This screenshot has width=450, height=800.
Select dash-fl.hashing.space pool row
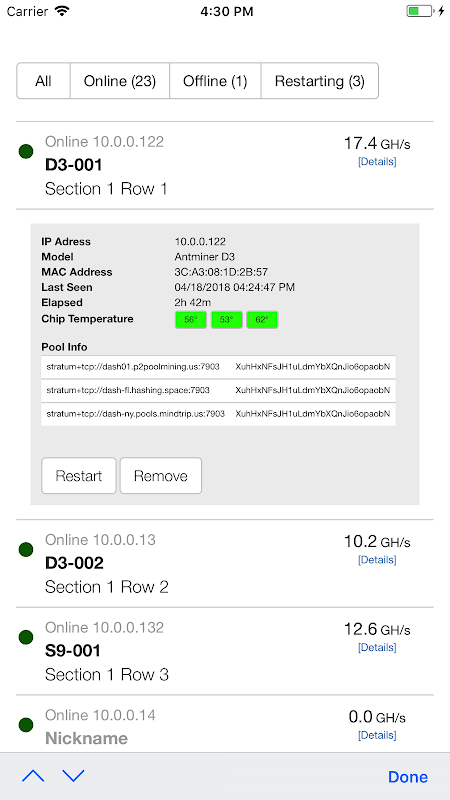pos(218,390)
